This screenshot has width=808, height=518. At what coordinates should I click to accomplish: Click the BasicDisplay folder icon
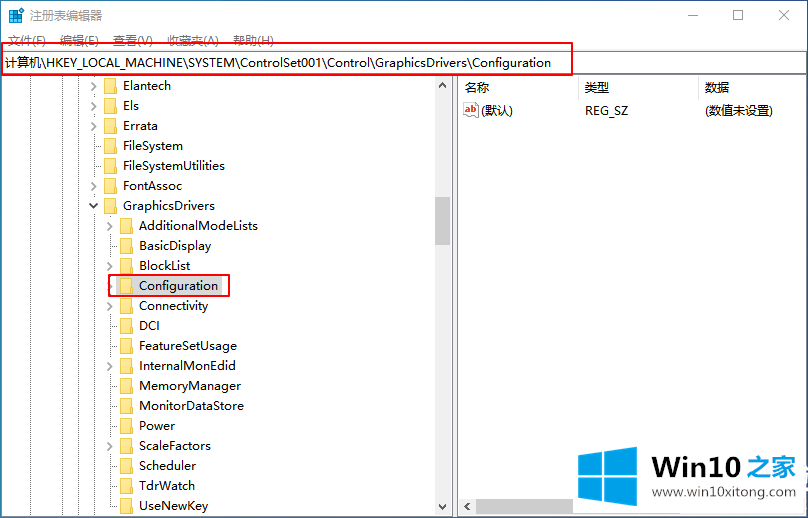tap(126, 246)
